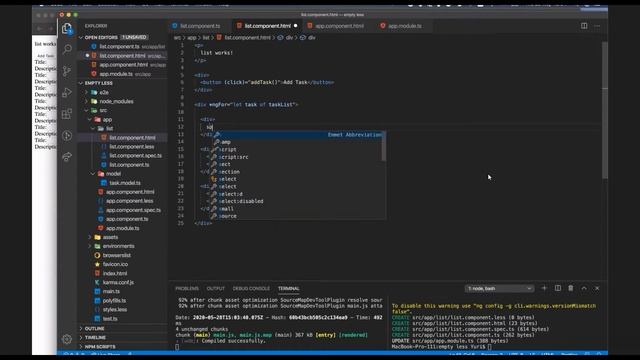Close the terminal panel
The height and width of the screenshot is (360, 640).
(597, 288)
